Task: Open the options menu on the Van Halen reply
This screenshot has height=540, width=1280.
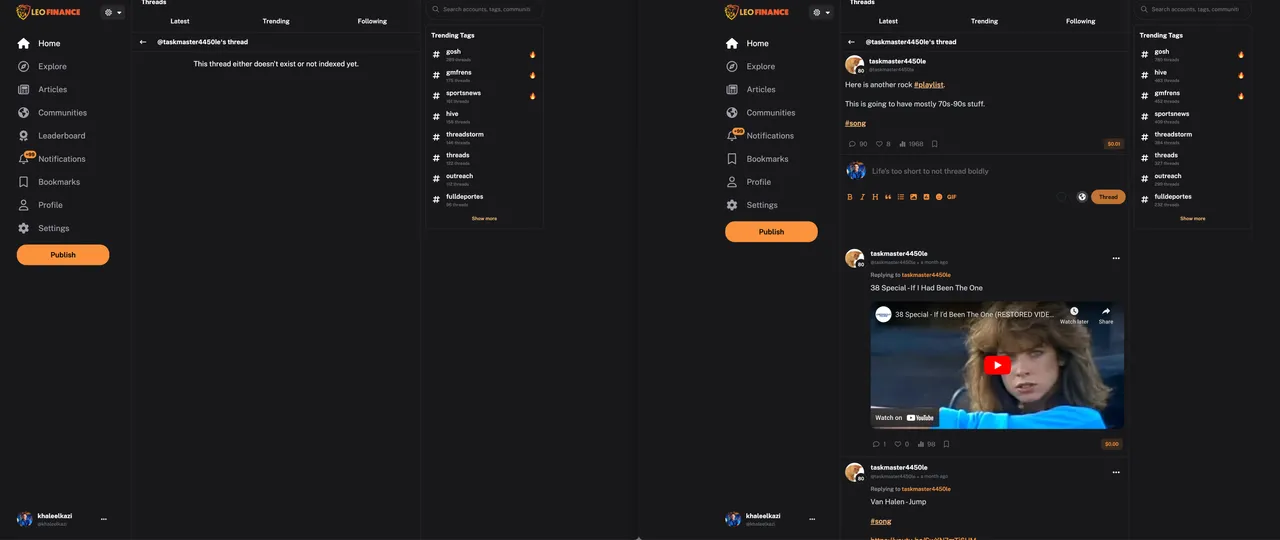Action: click(x=1116, y=472)
